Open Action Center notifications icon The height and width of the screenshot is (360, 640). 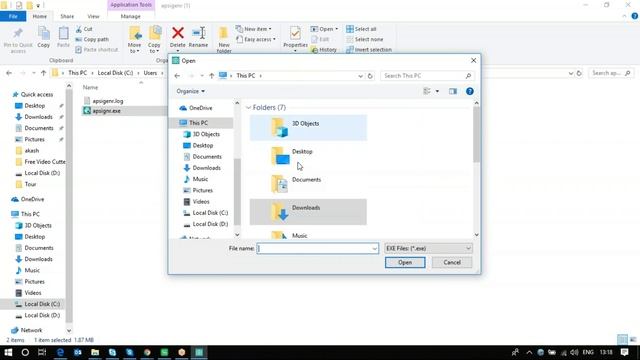click(x=624, y=352)
